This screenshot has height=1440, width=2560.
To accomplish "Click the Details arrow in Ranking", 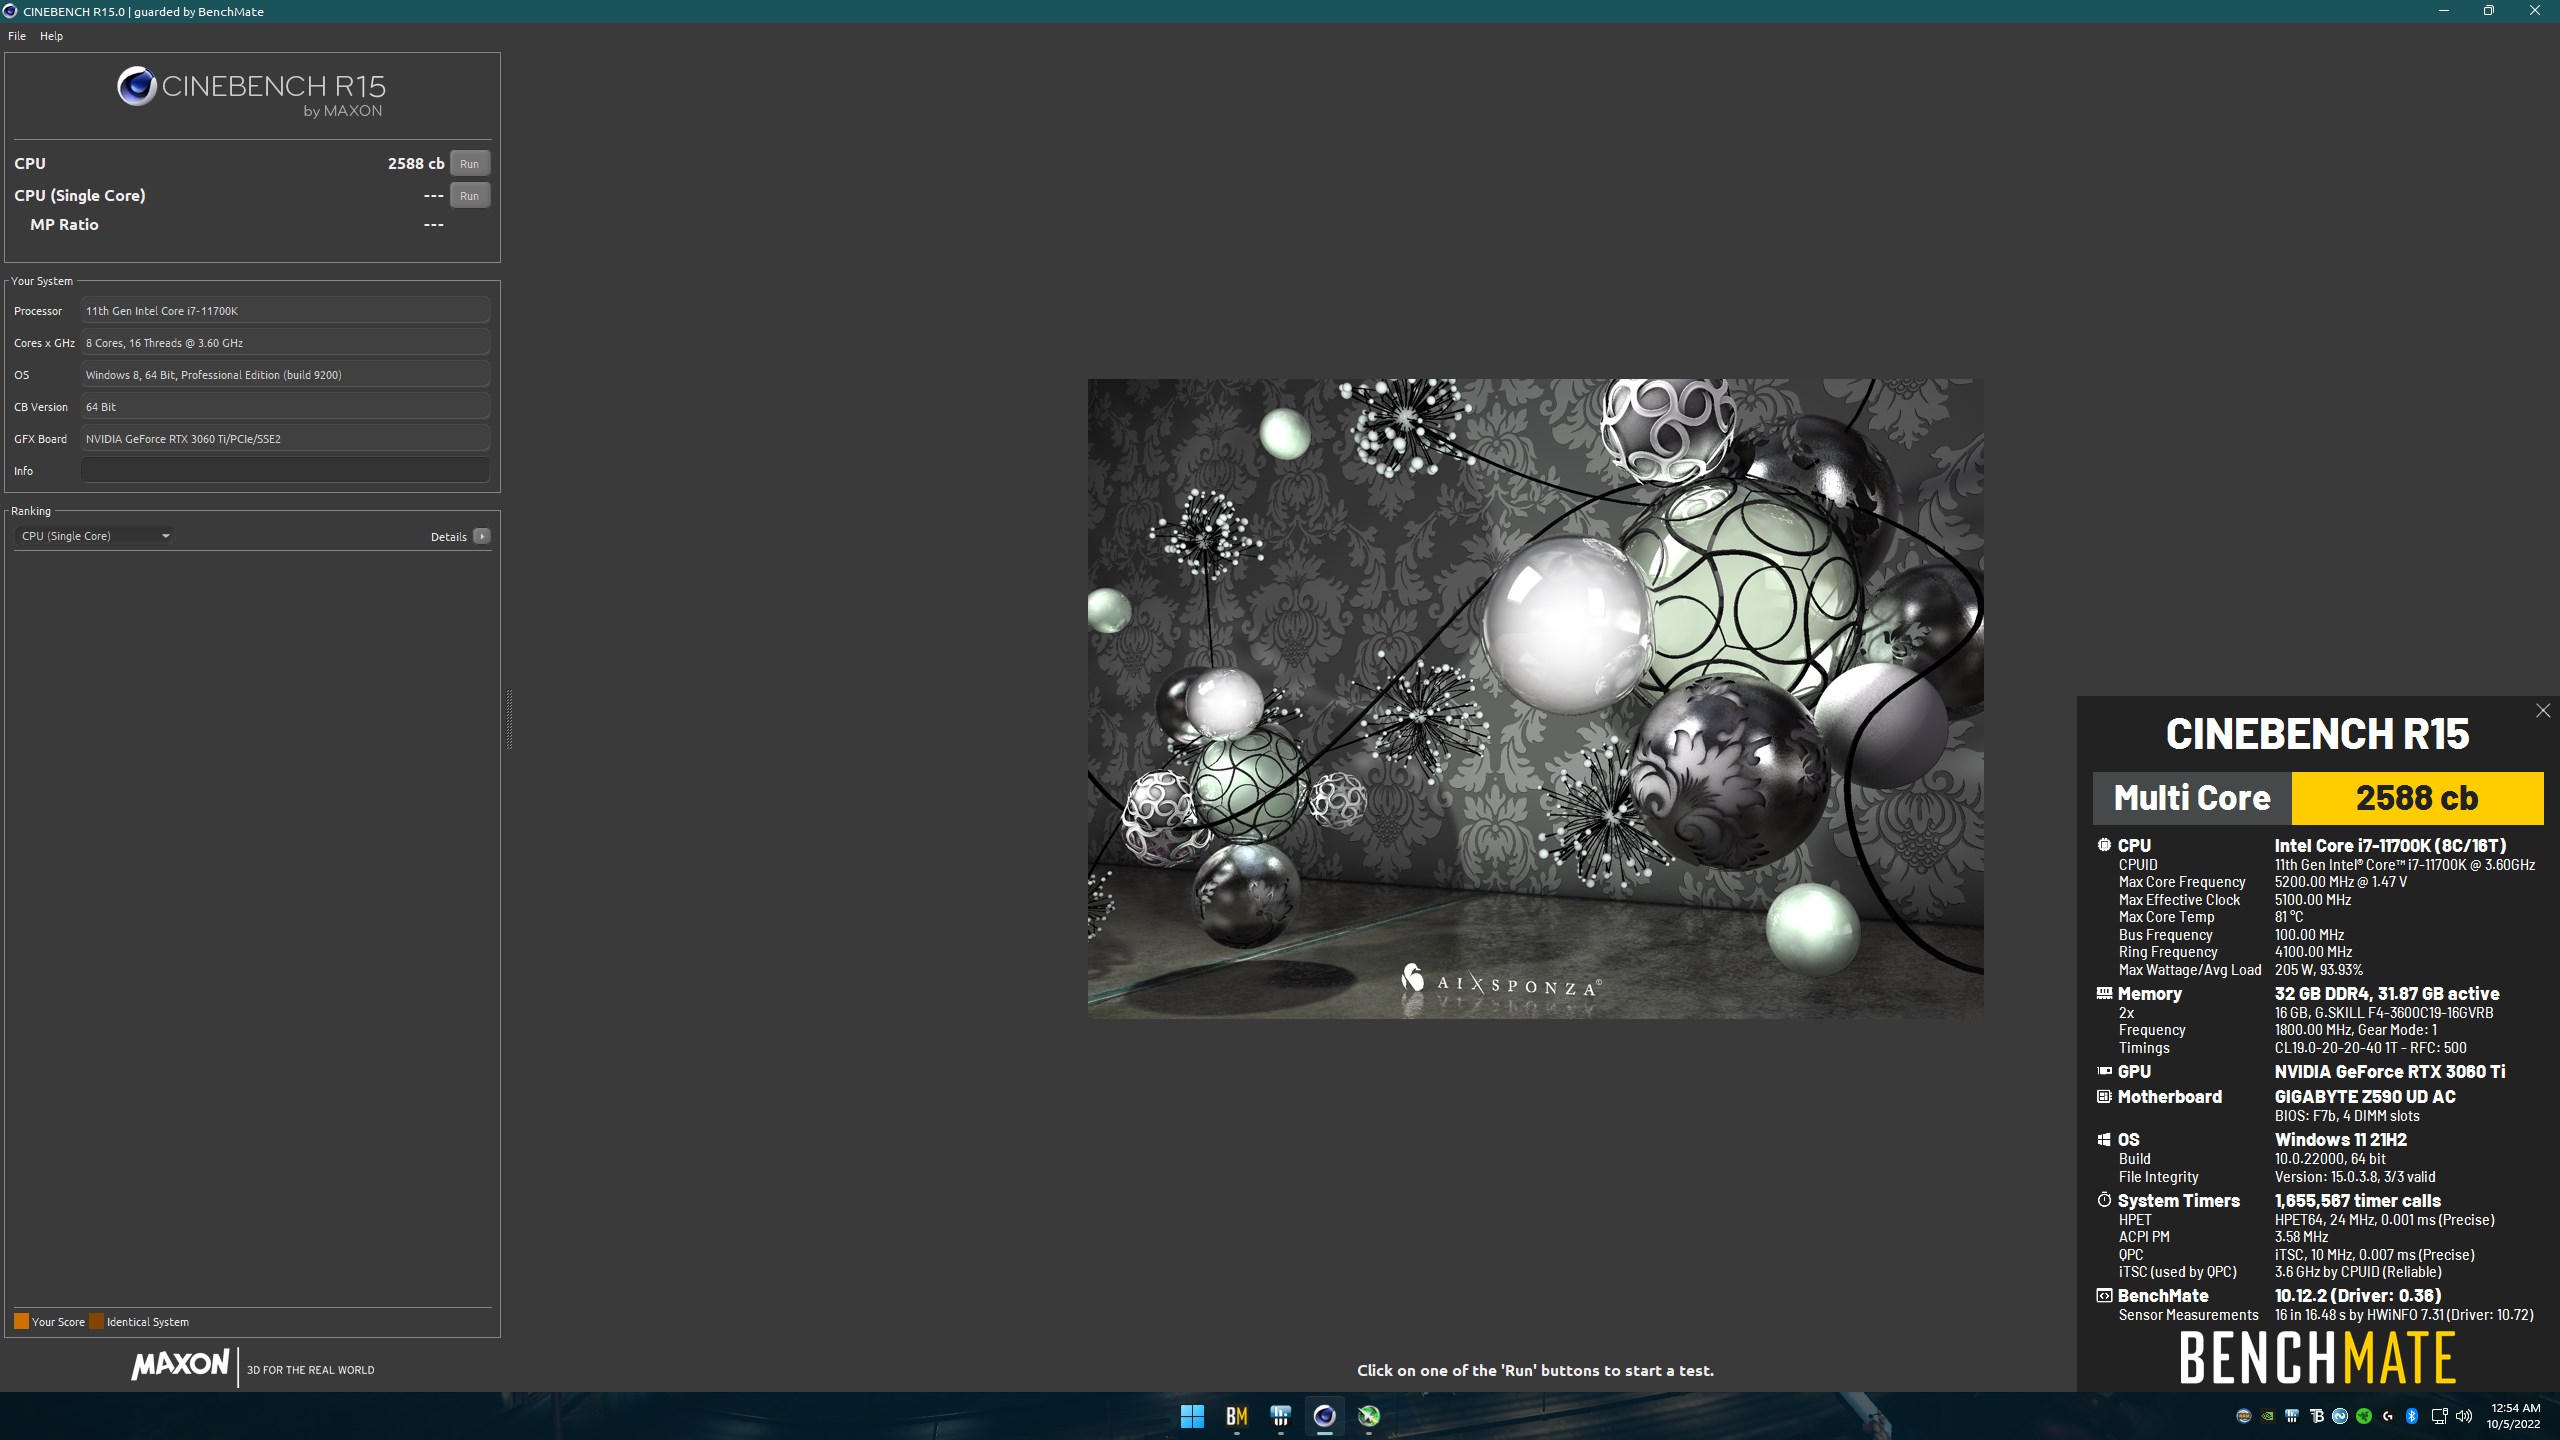I will pos(482,537).
